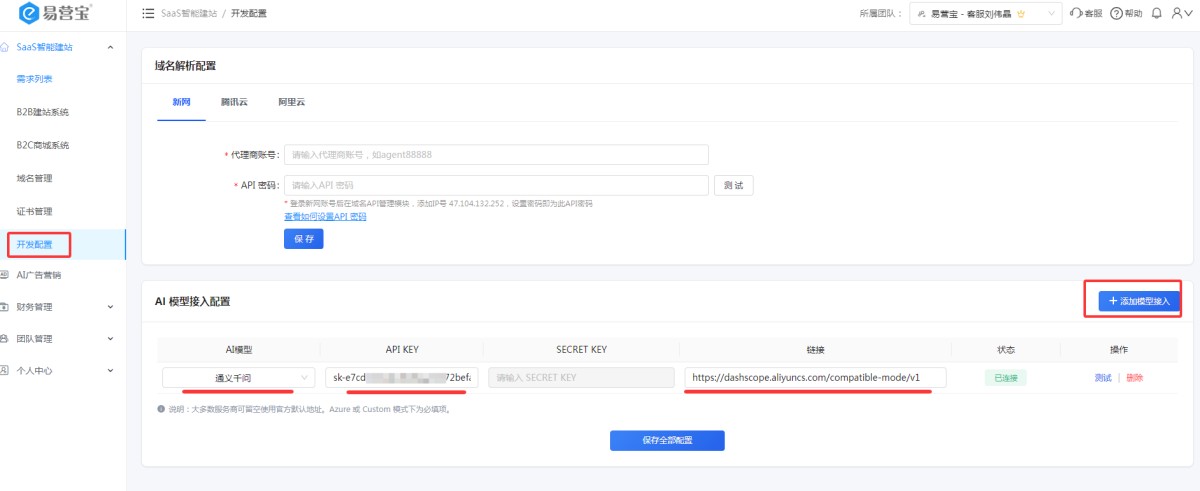Click the 财务管理 sidebar icon

point(5,307)
